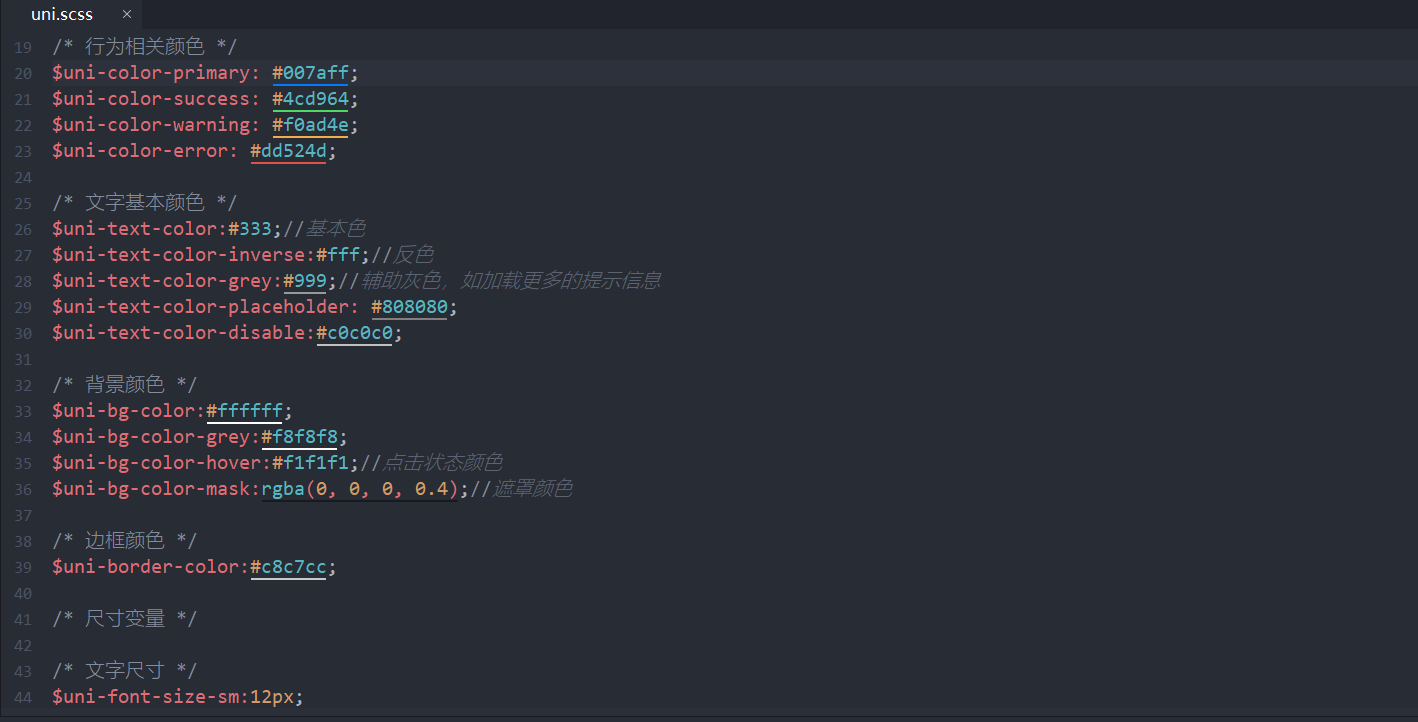Pick the #dd524d error color value
1418x722 pixels.
tap(288, 151)
